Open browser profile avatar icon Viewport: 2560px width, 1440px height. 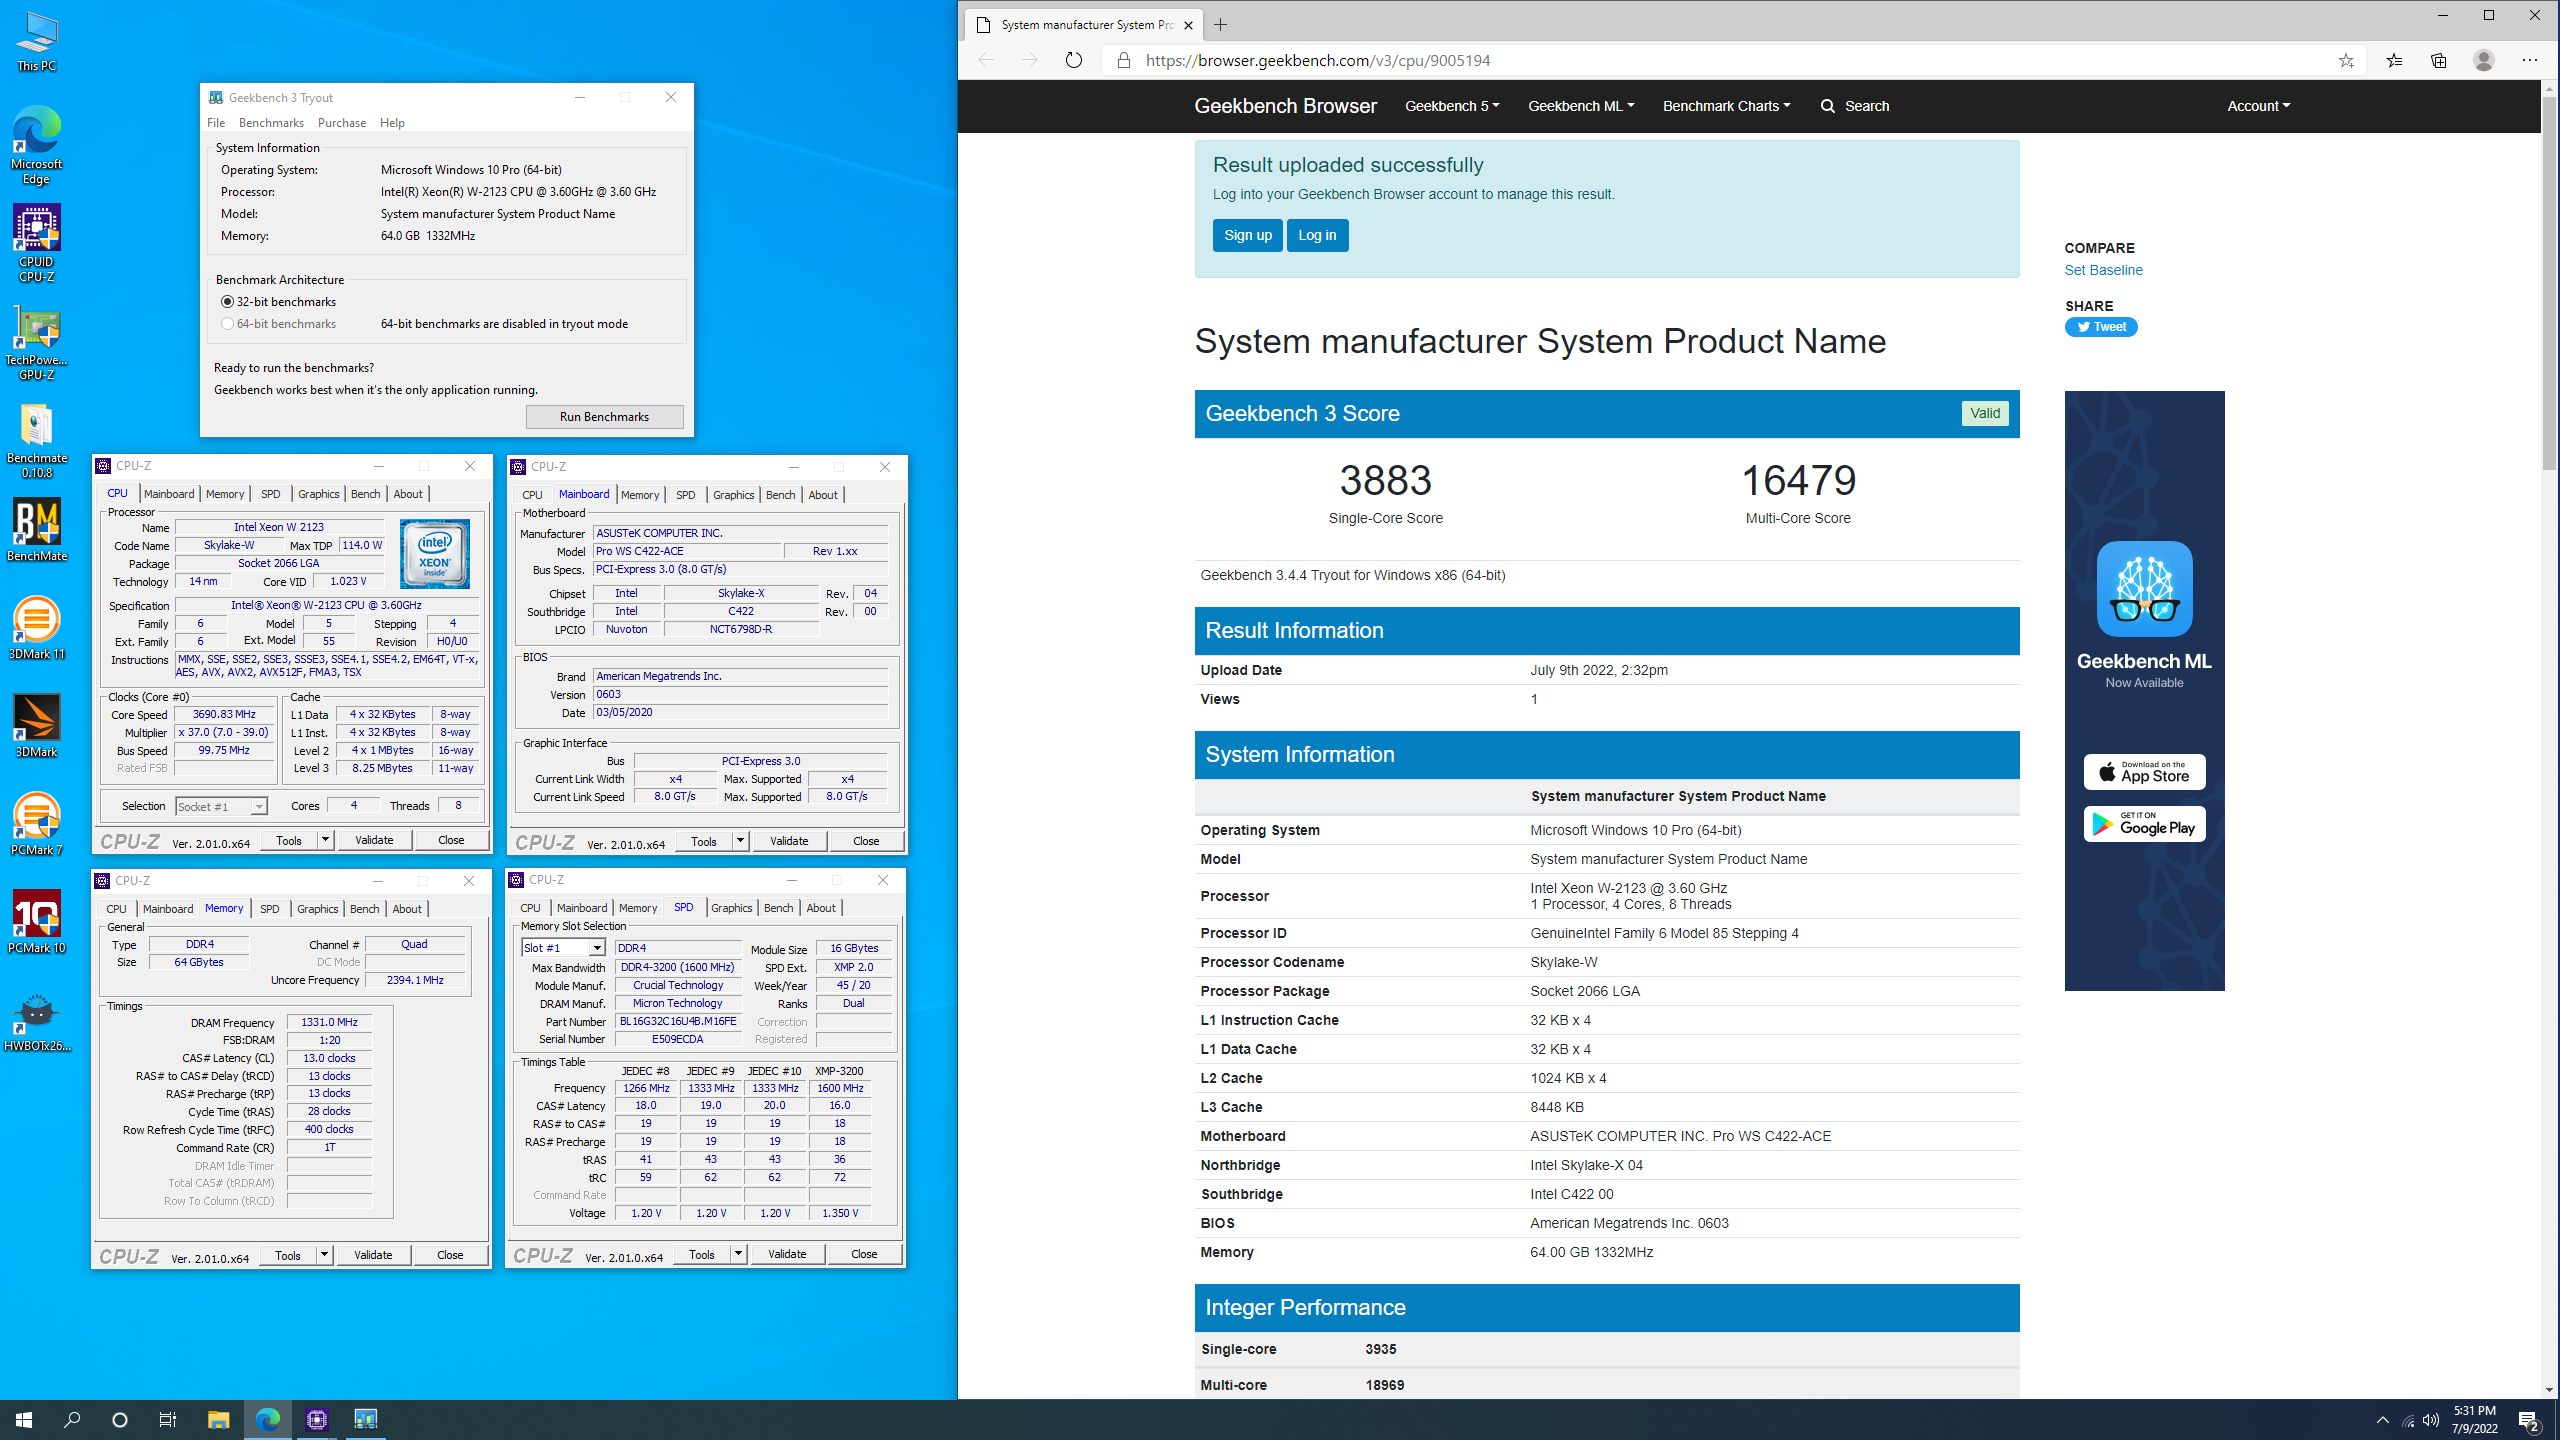click(x=2483, y=60)
